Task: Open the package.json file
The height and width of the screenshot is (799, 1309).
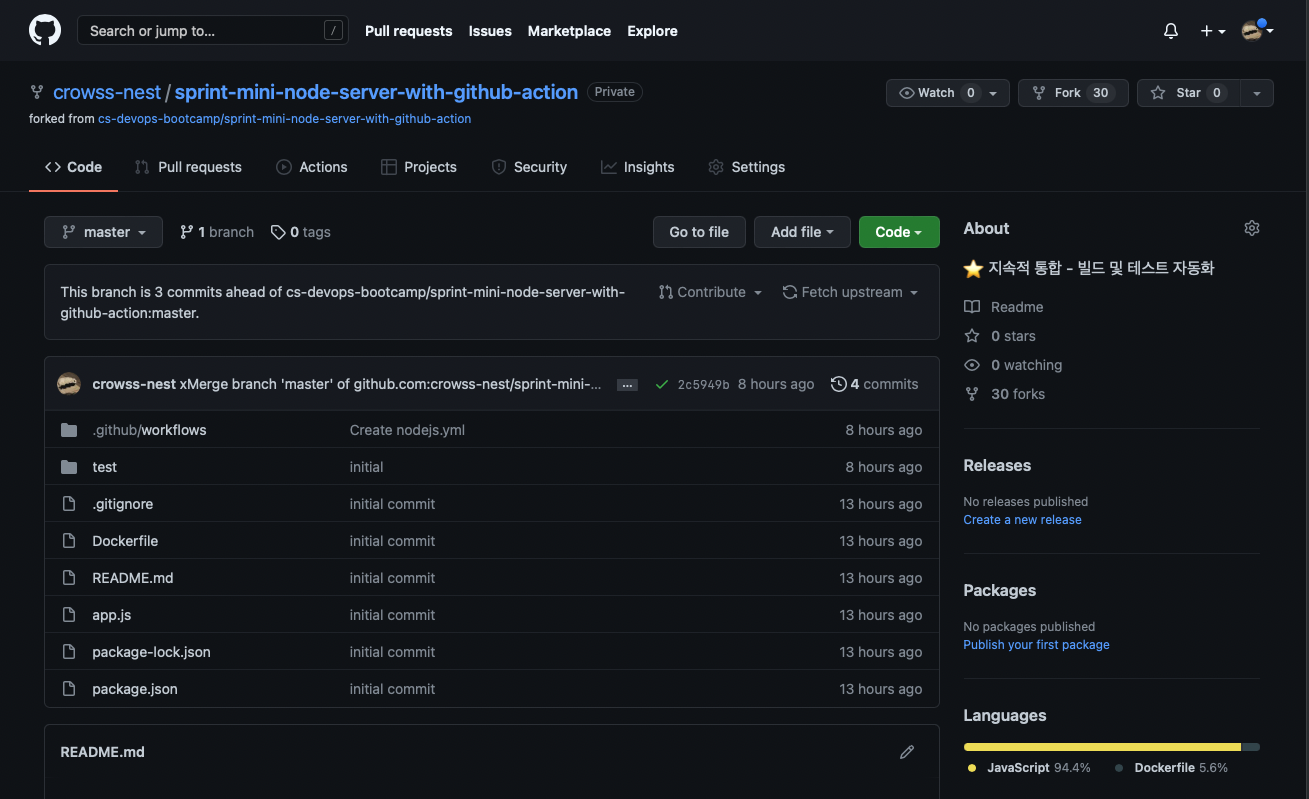Action: coord(135,689)
